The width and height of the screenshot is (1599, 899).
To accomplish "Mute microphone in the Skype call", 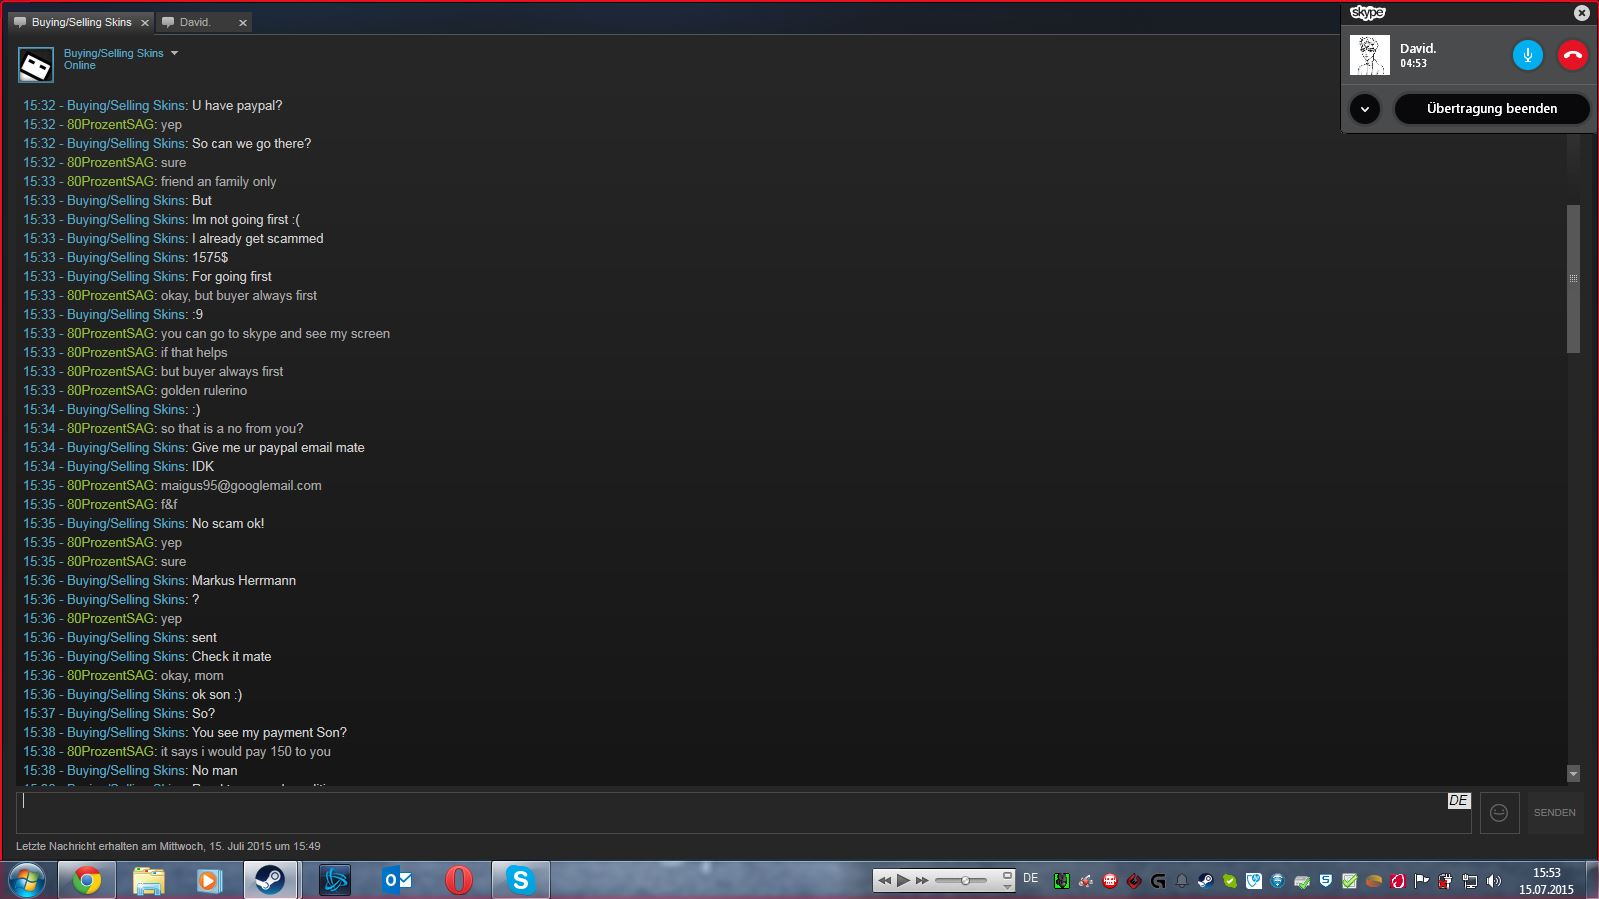I will coord(1527,56).
